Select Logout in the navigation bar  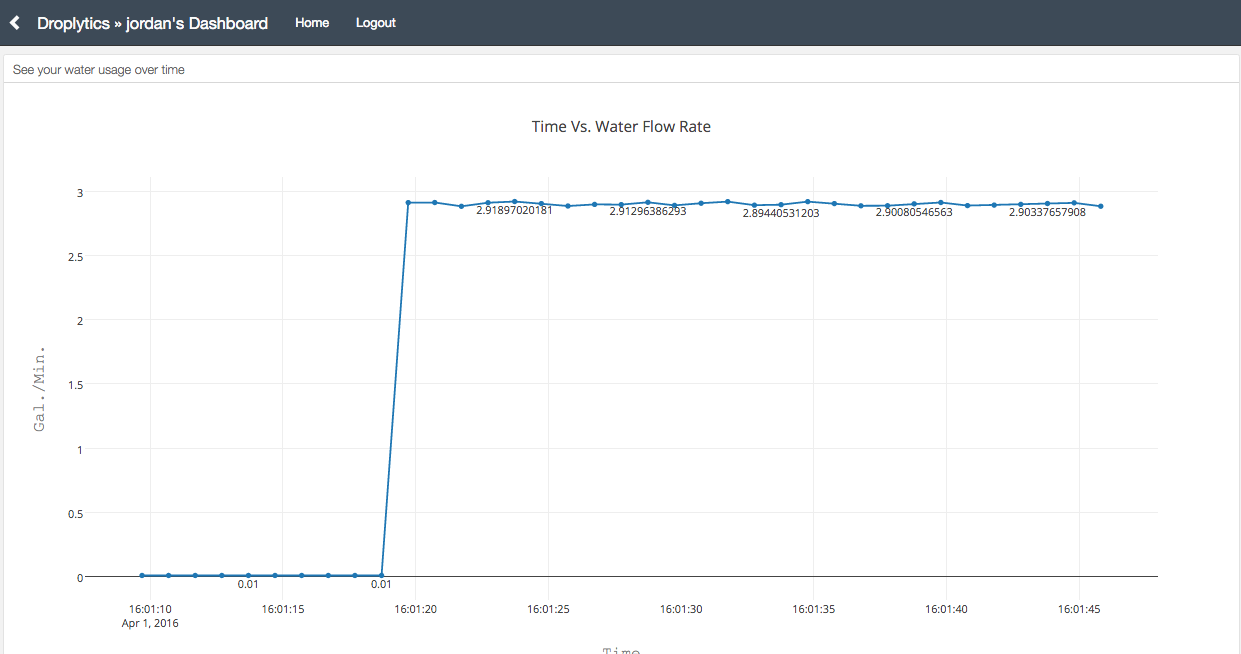point(376,23)
